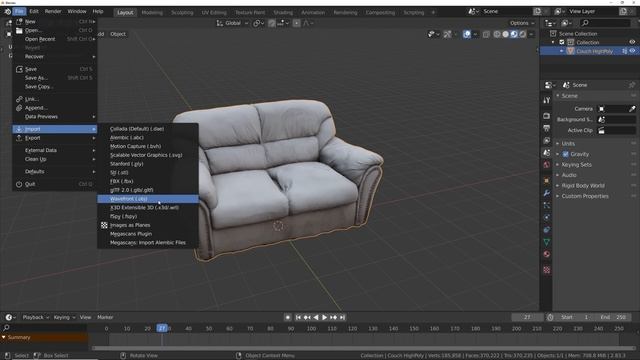The height and width of the screenshot is (360, 640).
Task: Open the Global transform orientation dropdown
Action: click(x=232, y=23)
